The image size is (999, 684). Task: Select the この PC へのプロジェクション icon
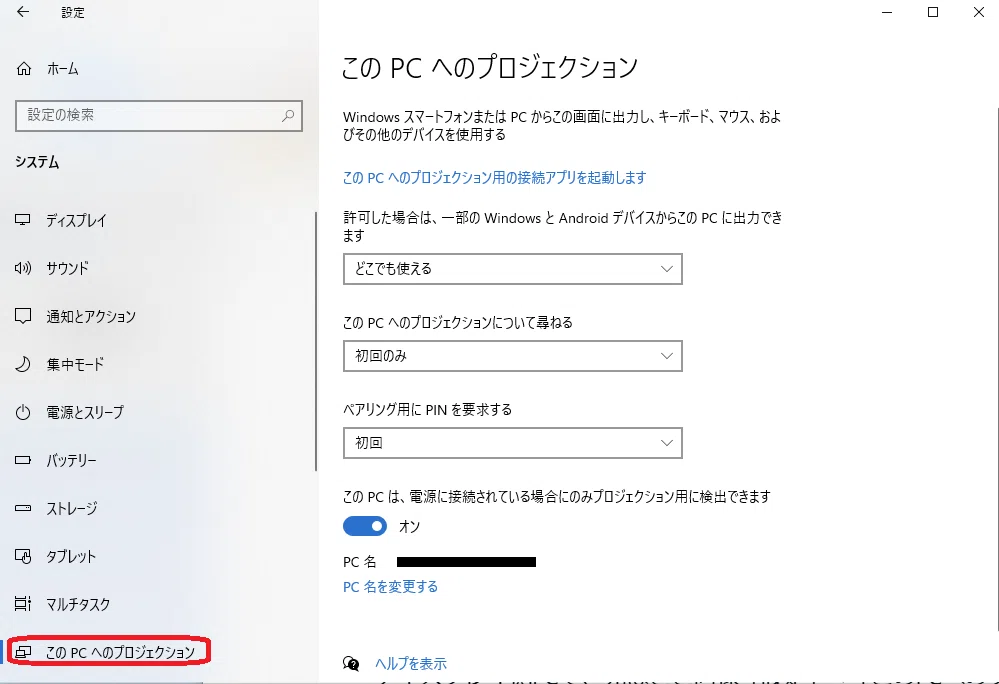[x=23, y=652]
